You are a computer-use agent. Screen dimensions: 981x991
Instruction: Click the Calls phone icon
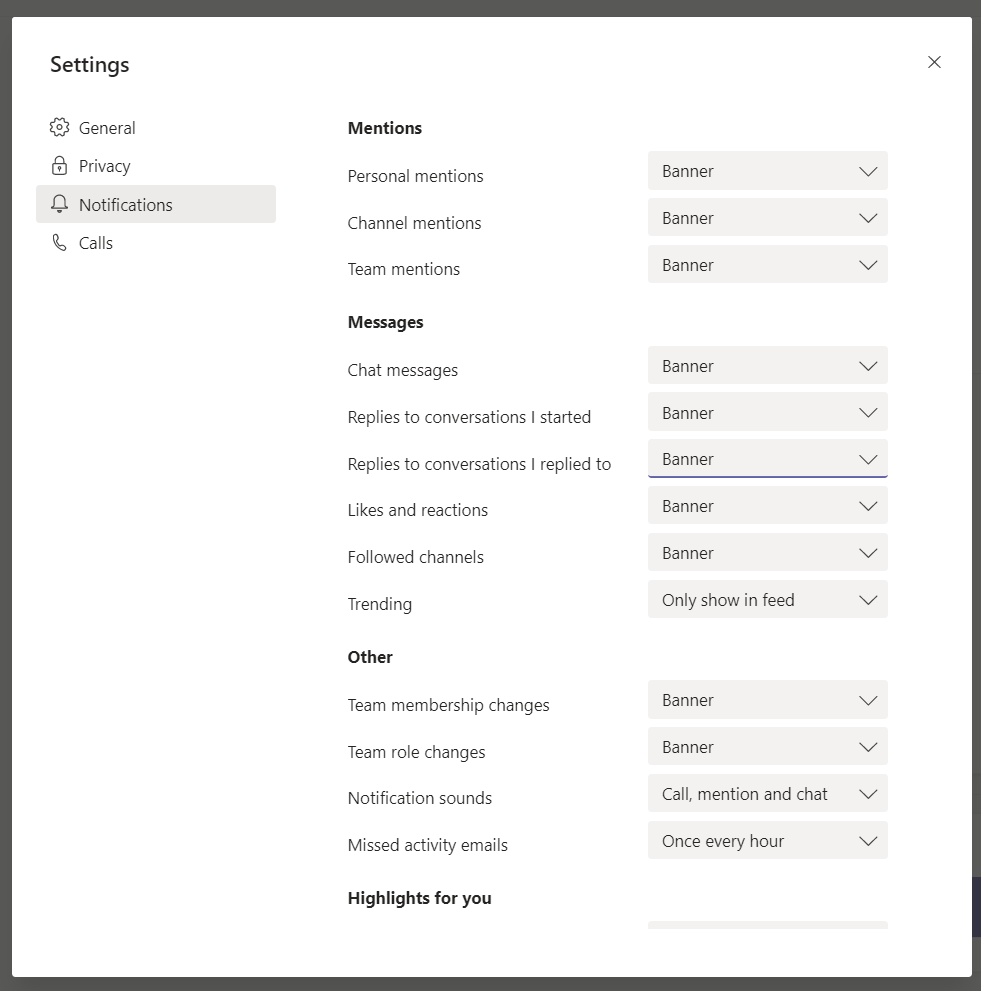click(59, 243)
